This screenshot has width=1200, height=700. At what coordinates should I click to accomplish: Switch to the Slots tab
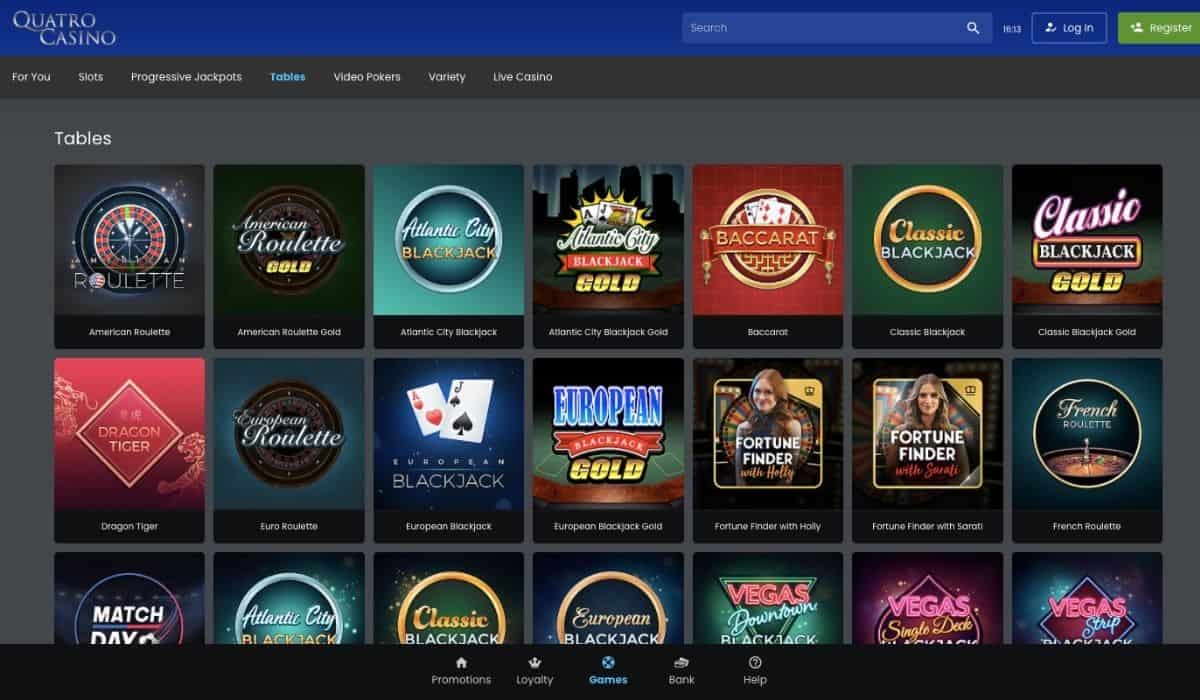(91, 77)
